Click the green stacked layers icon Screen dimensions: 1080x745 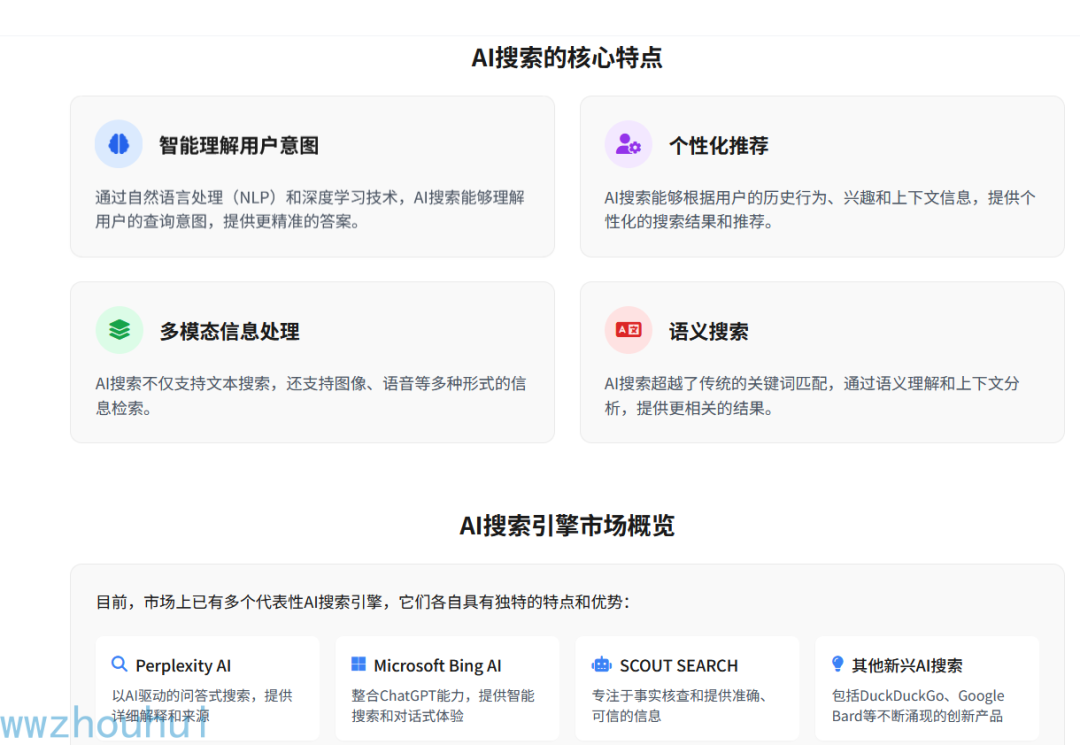(x=119, y=330)
